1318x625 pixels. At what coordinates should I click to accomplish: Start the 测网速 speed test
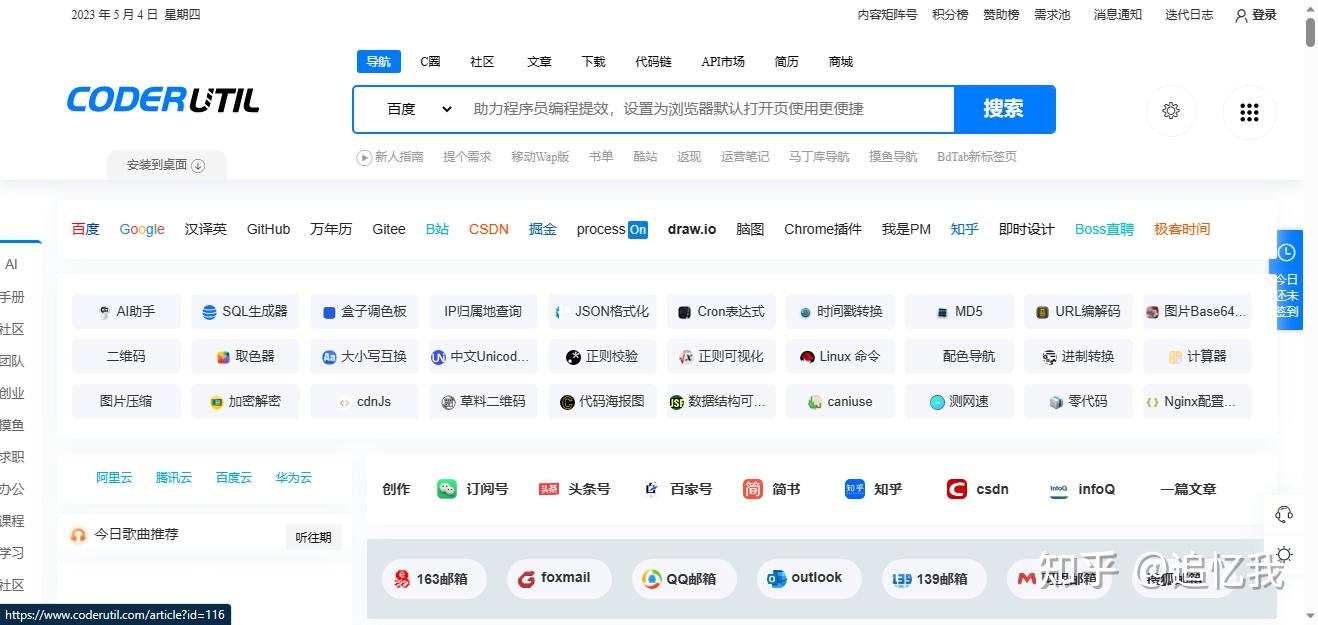click(x=958, y=401)
